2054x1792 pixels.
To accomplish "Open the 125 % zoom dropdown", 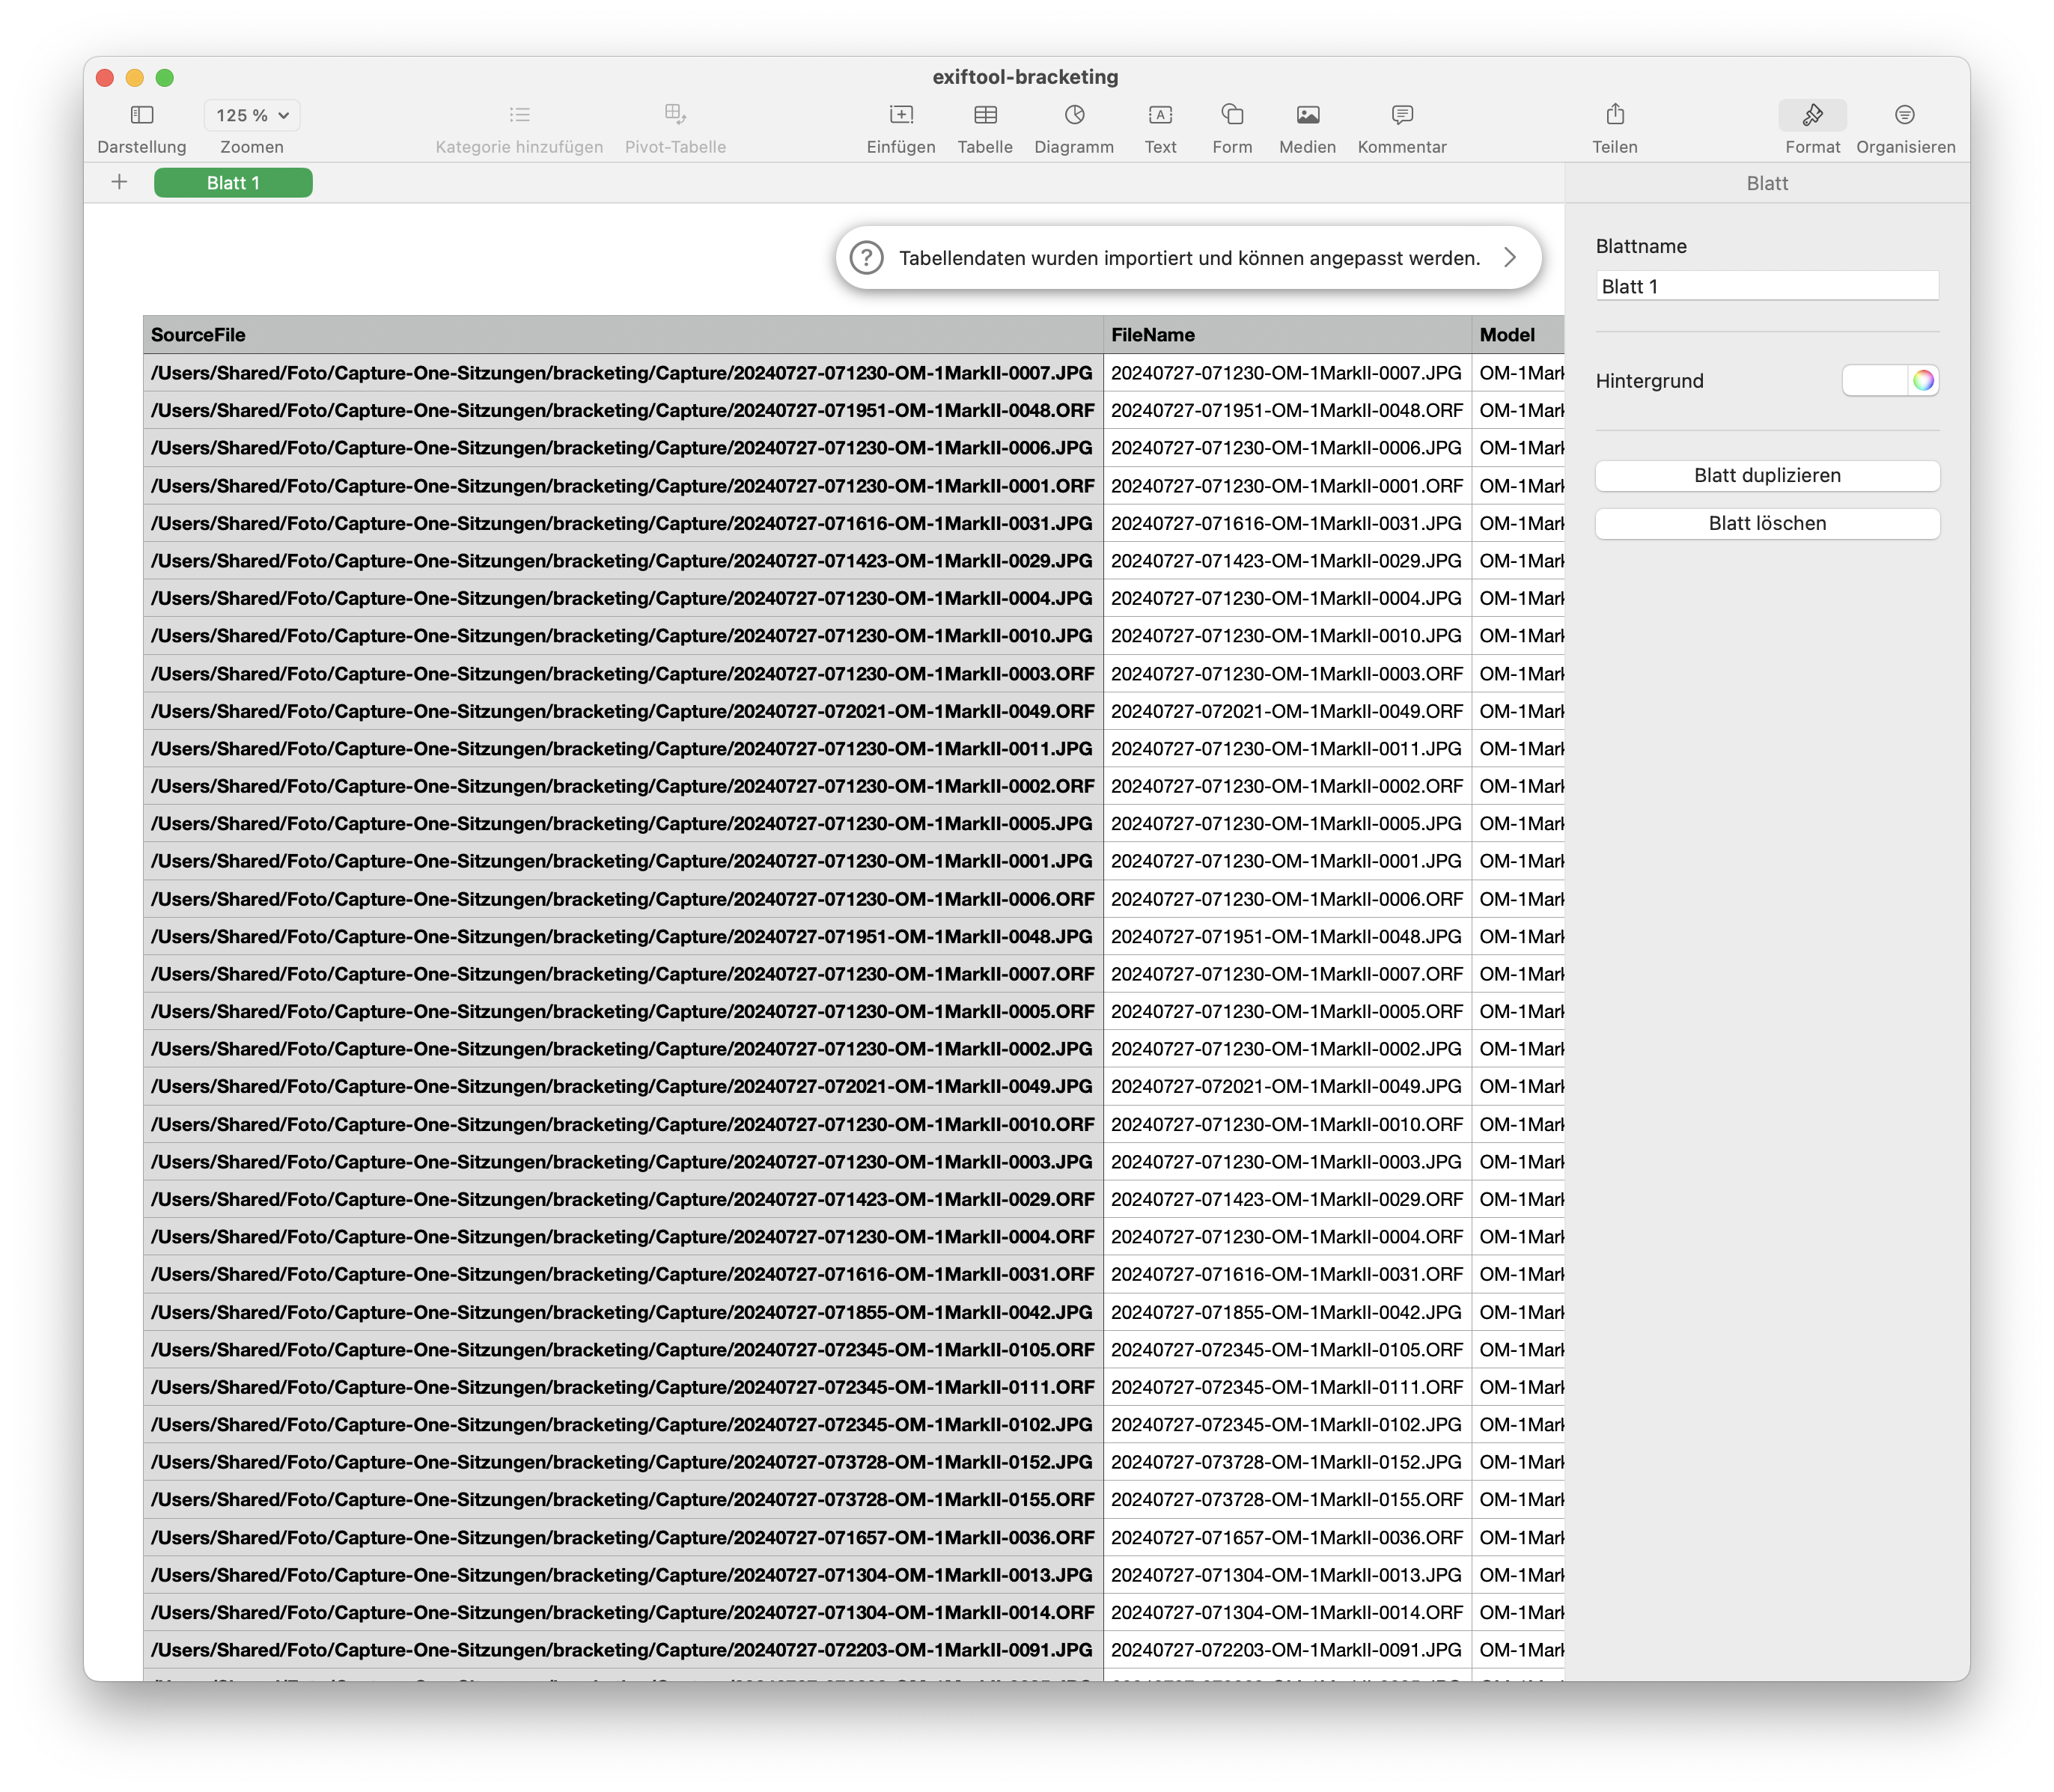I will tap(252, 115).
